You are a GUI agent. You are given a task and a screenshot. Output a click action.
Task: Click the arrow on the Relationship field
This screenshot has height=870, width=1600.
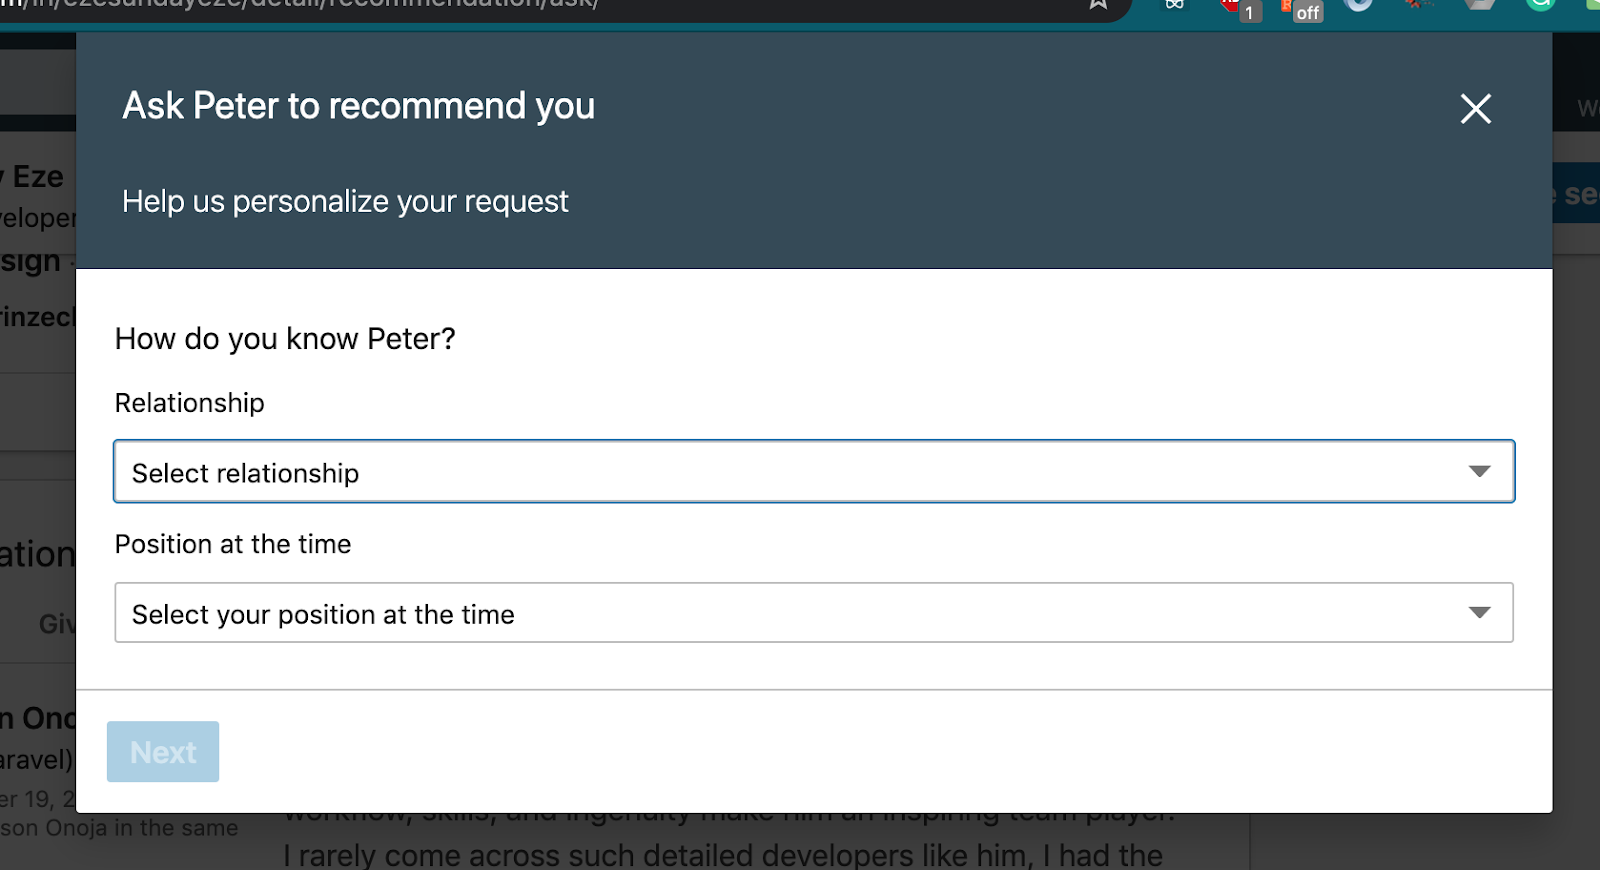click(x=1479, y=471)
